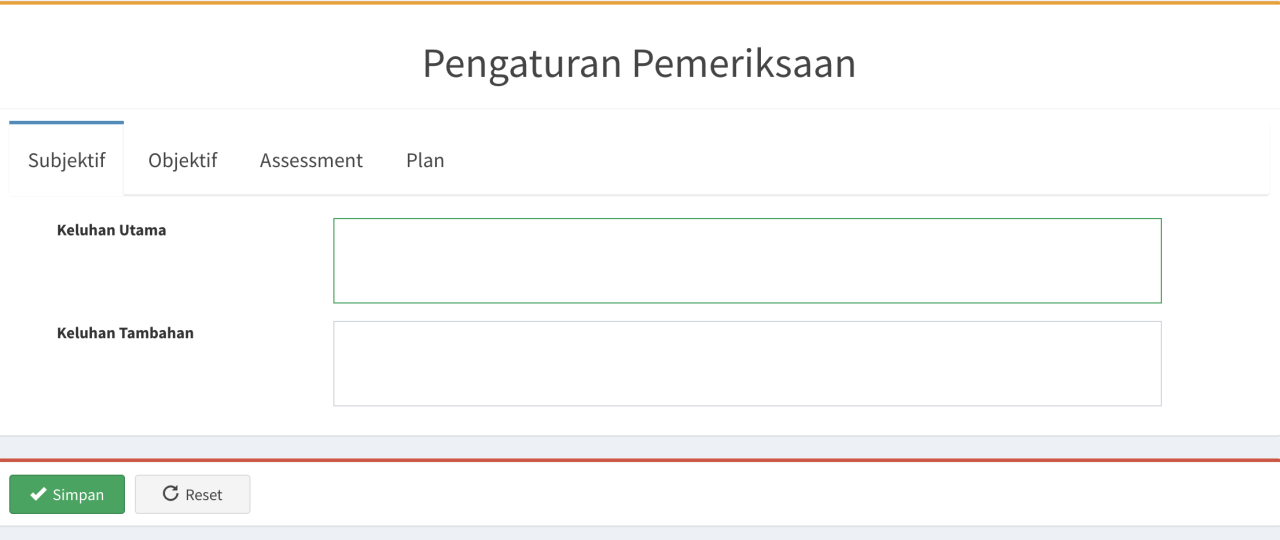Click the checkmark icon on Simpan
This screenshot has width=1280, height=540.
click(x=38, y=494)
